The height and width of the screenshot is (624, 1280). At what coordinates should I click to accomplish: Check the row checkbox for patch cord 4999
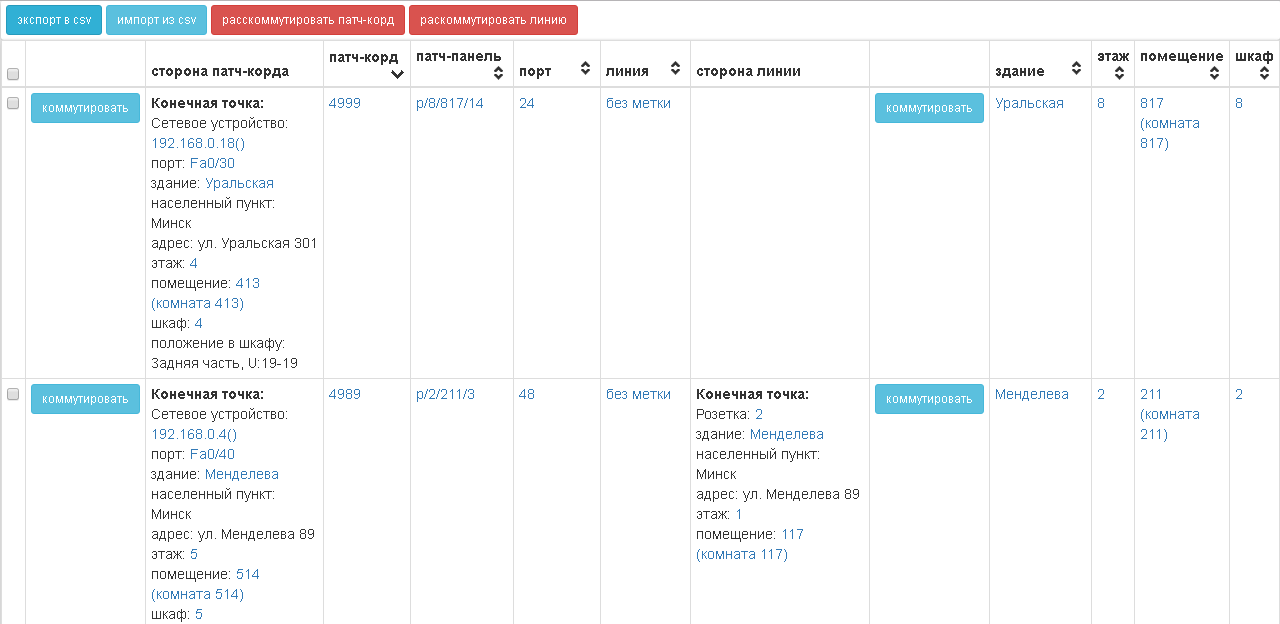click(x=13, y=103)
